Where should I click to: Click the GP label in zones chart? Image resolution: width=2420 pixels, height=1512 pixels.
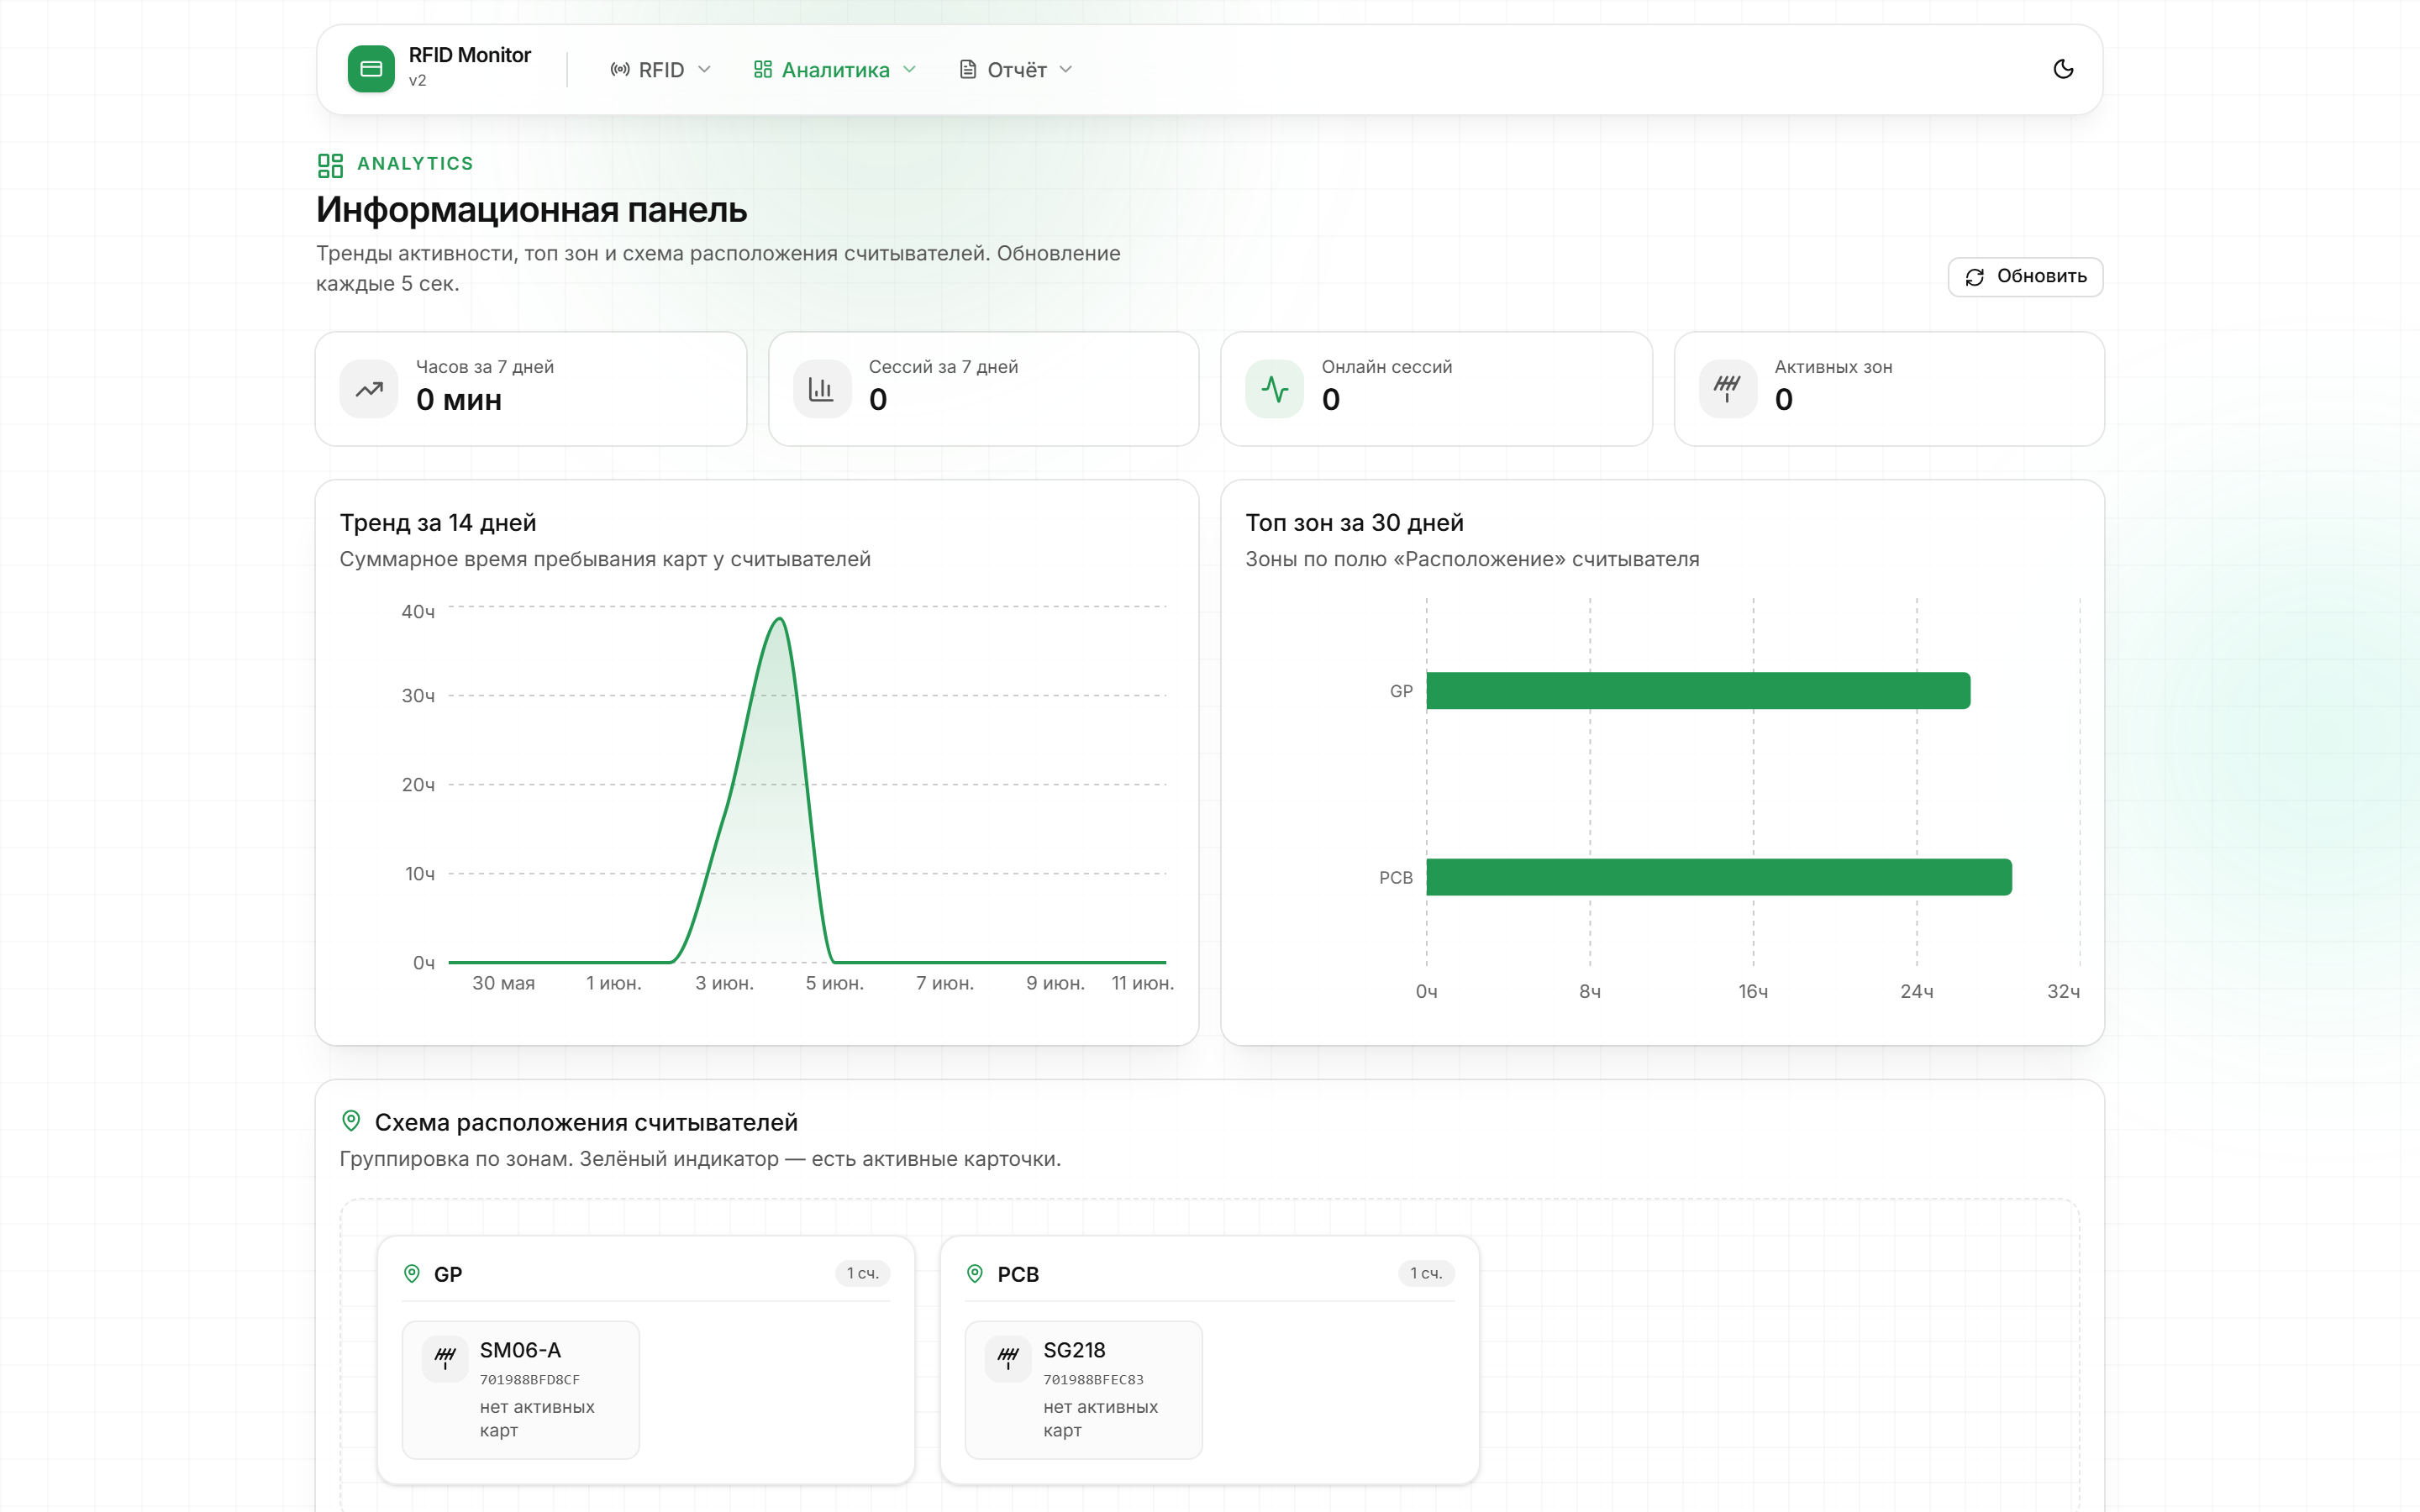coord(1401,692)
